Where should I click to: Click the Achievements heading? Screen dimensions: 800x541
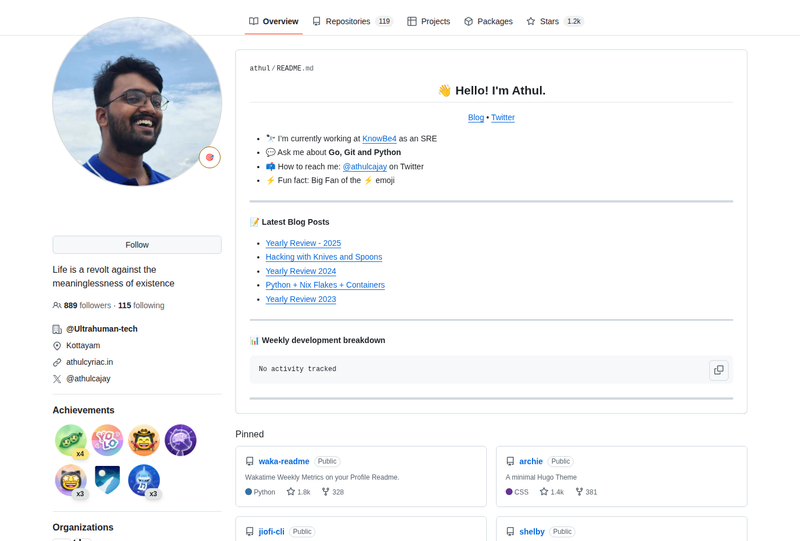point(83,410)
